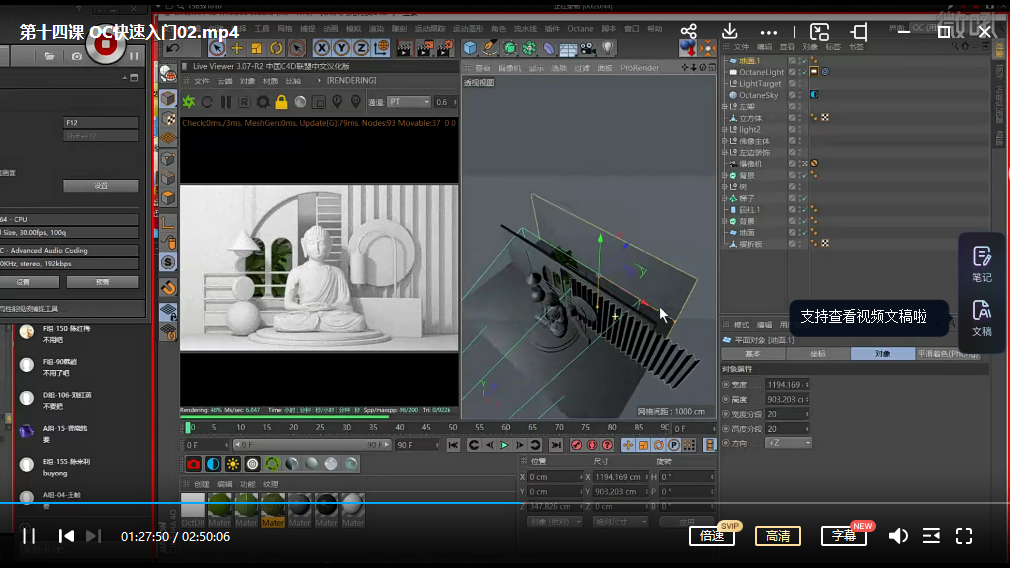Viewport: 1010px width, 568px height.
Task: Go to timeline start
Action: click(x=453, y=445)
